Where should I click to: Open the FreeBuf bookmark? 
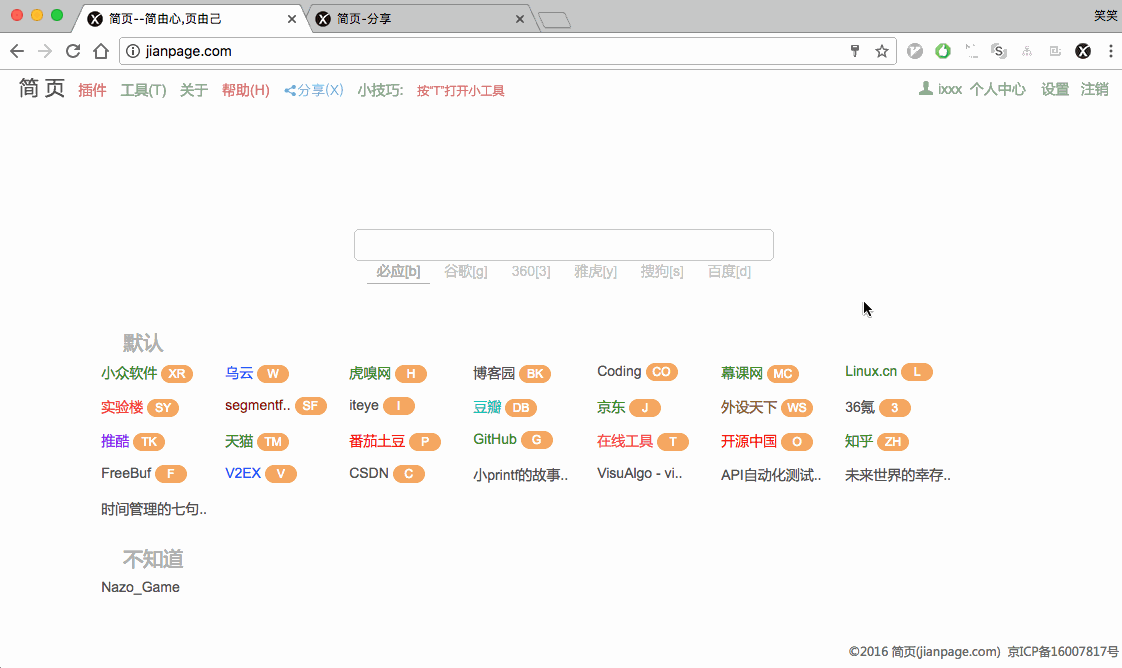(126, 473)
